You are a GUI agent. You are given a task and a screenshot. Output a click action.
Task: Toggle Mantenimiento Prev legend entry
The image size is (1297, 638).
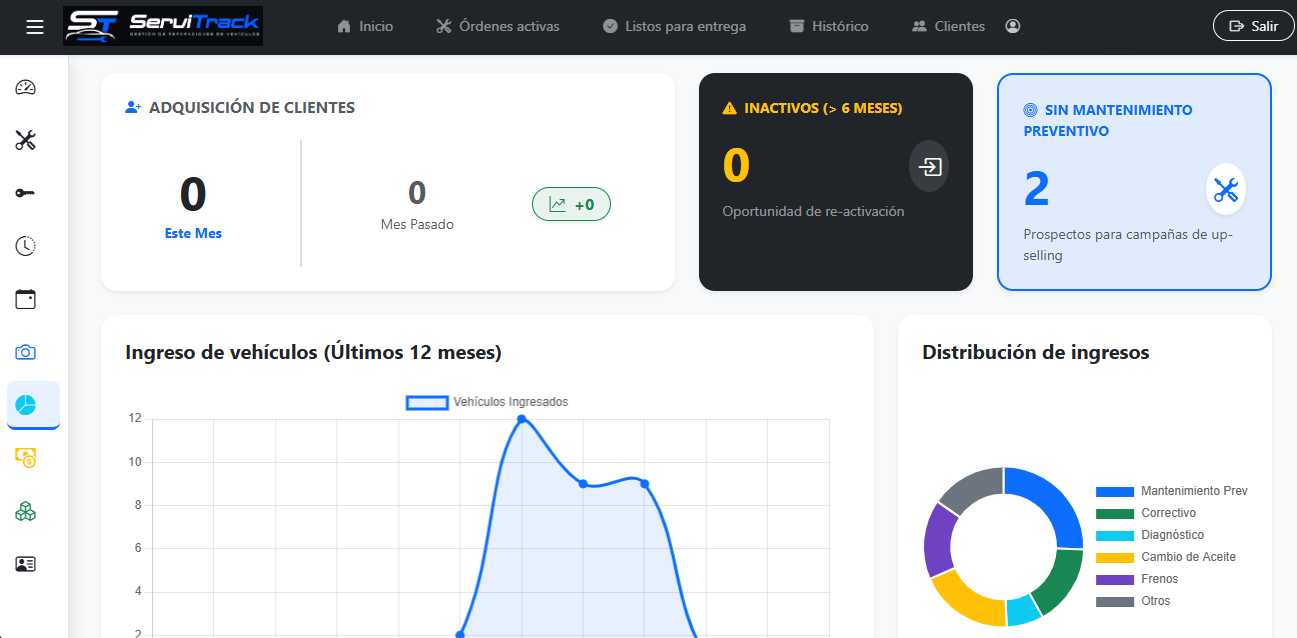[x=1172, y=491]
